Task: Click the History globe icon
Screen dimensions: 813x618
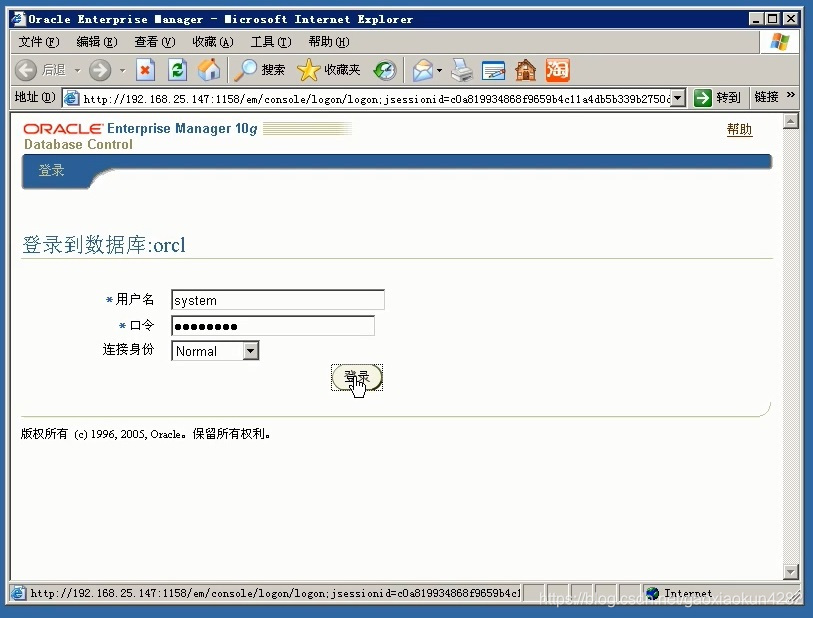Action: 383,69
